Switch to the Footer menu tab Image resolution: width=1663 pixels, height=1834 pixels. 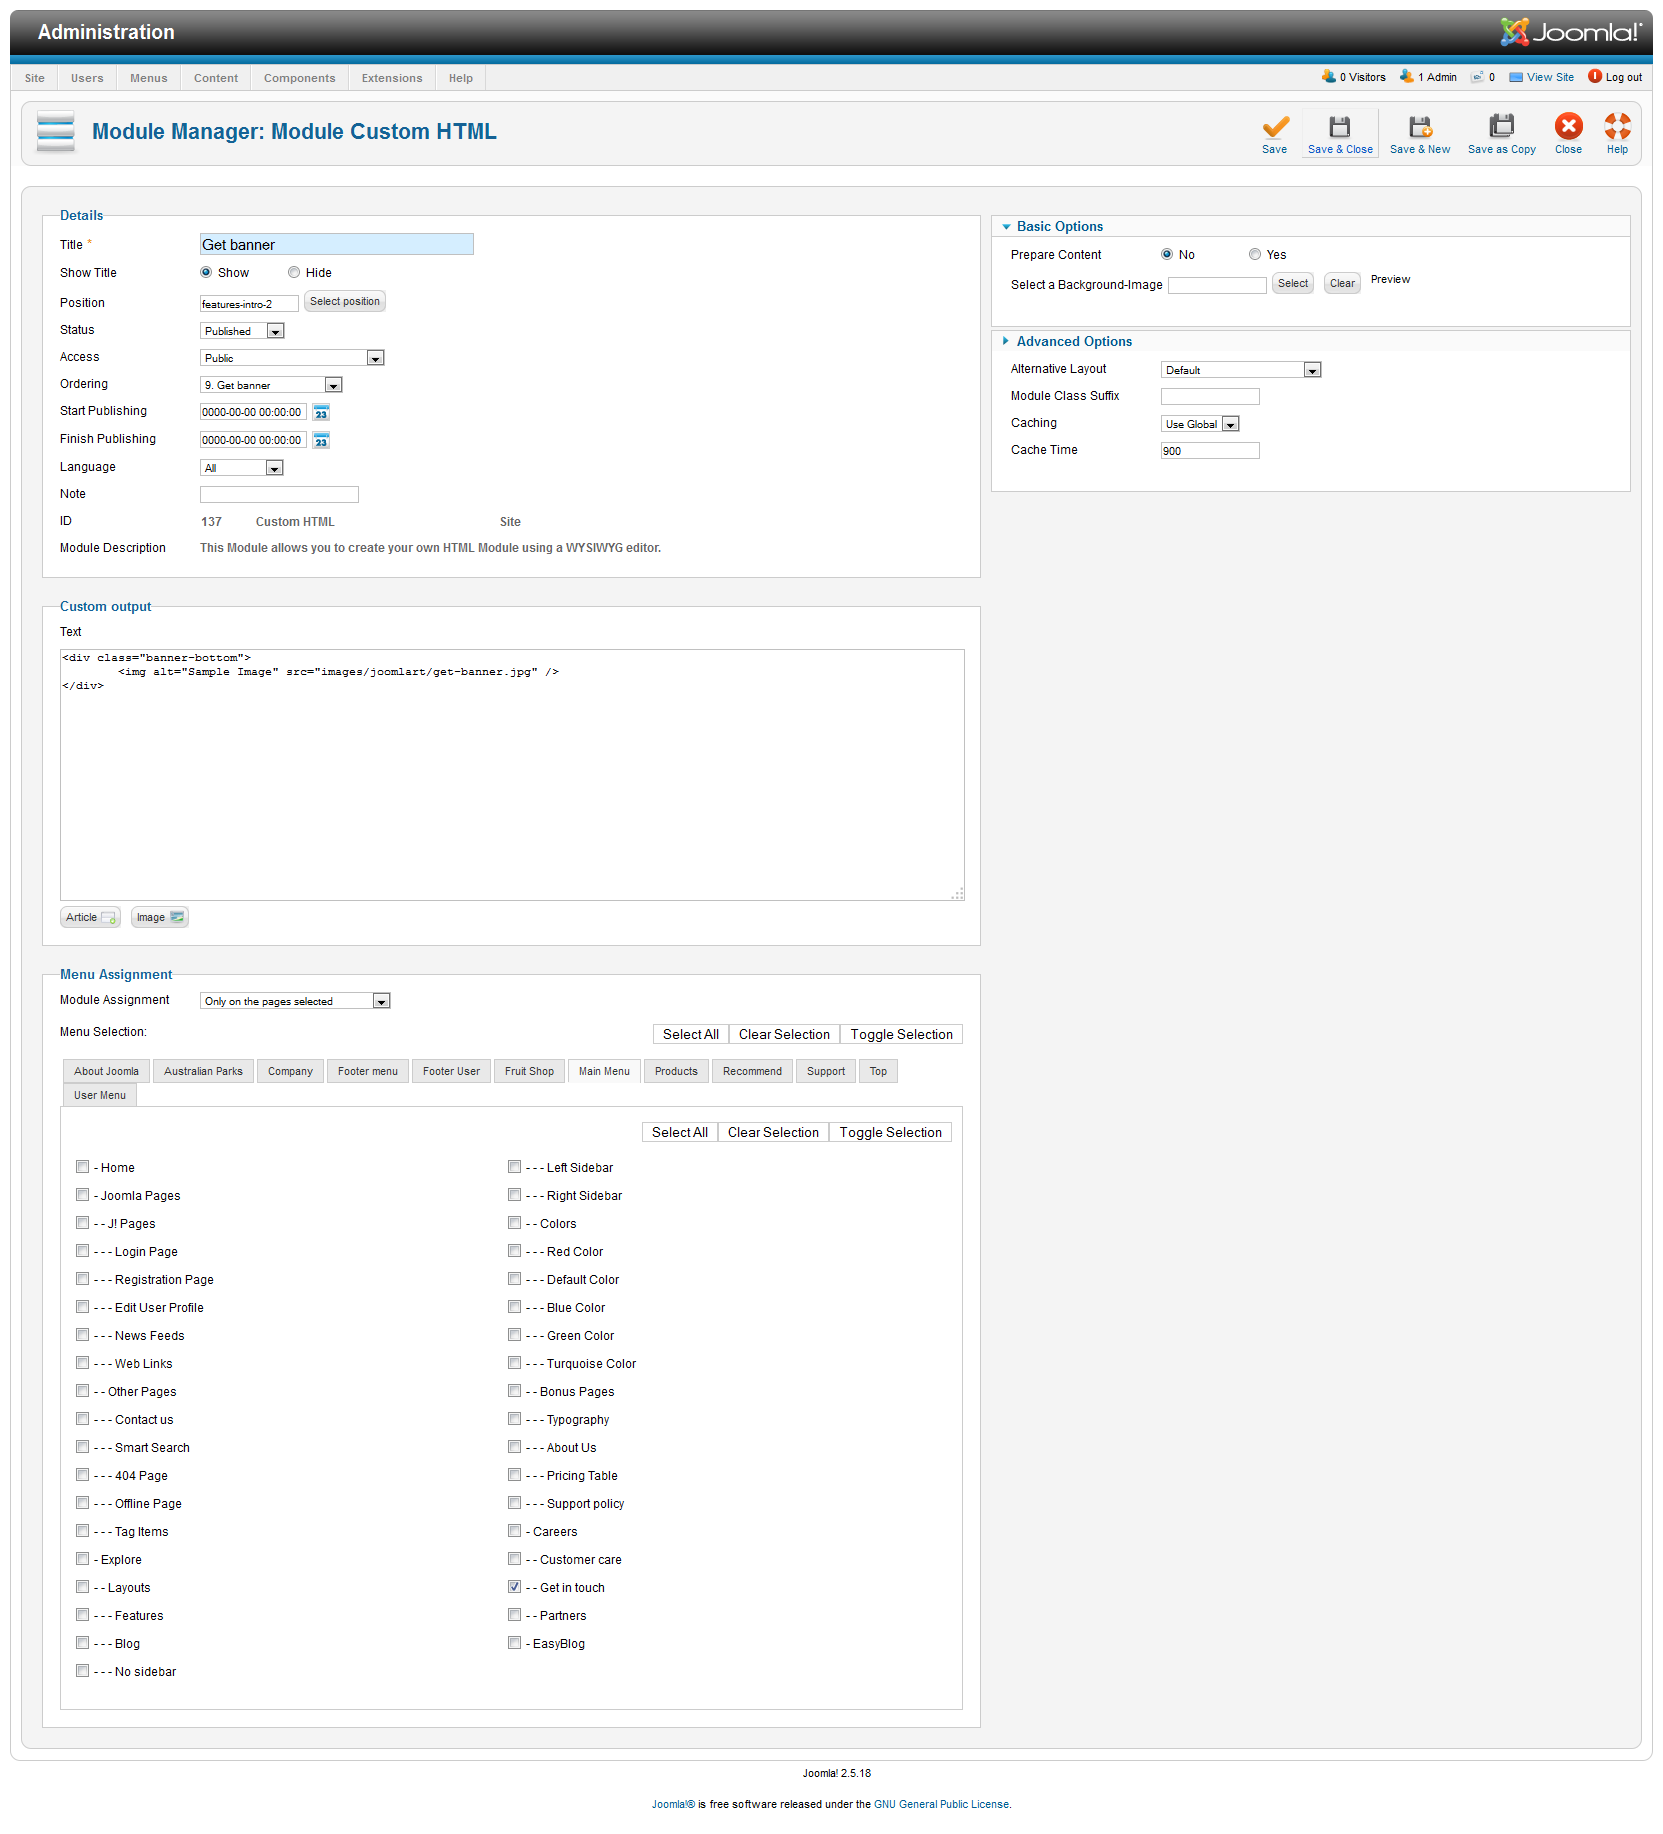368,1071
